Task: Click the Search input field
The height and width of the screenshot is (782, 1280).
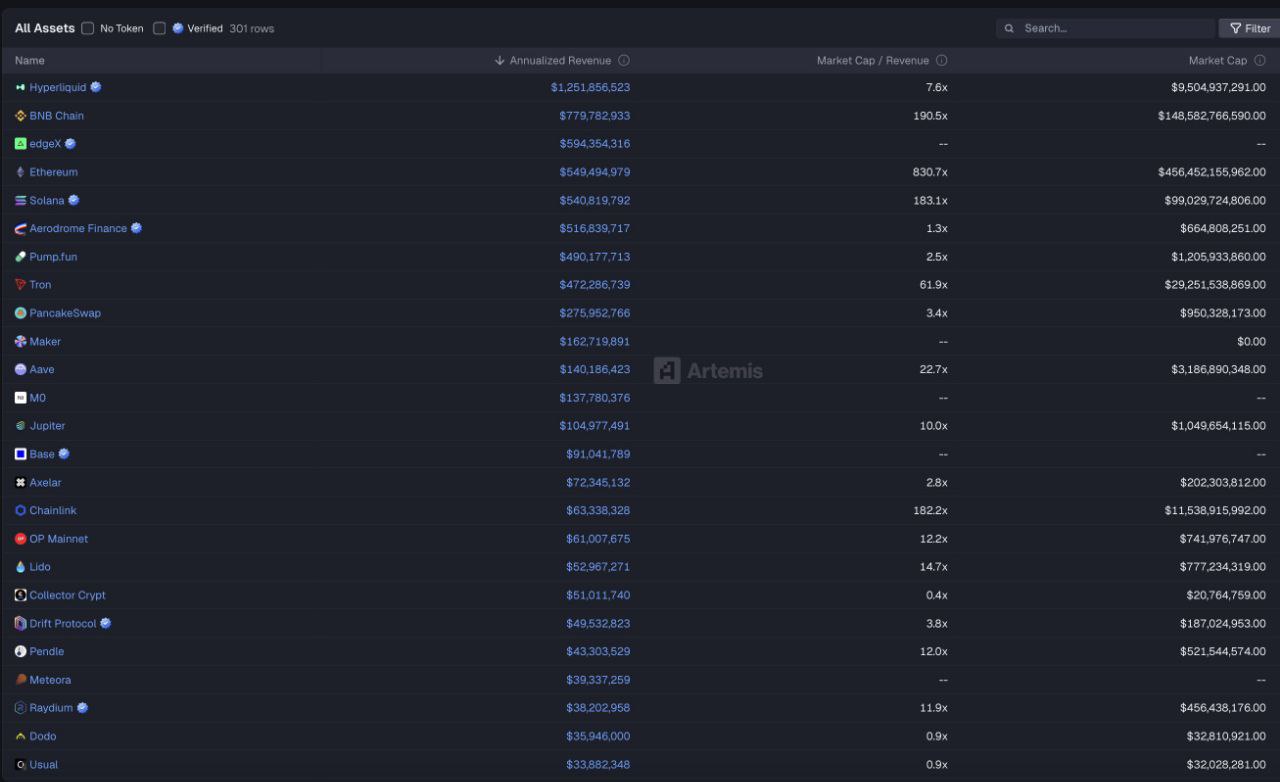Action: (1110, 29)
